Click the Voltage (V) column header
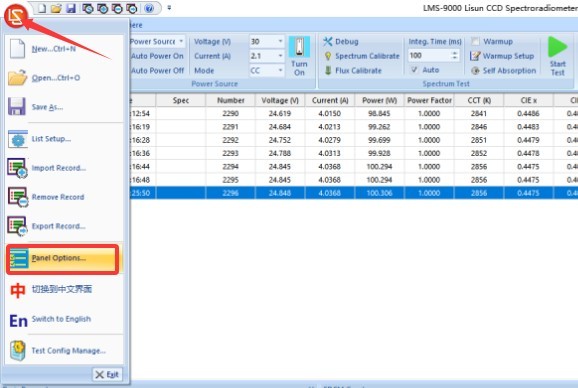The height and width of the screenshot is (388, 578). click(280, 100)
